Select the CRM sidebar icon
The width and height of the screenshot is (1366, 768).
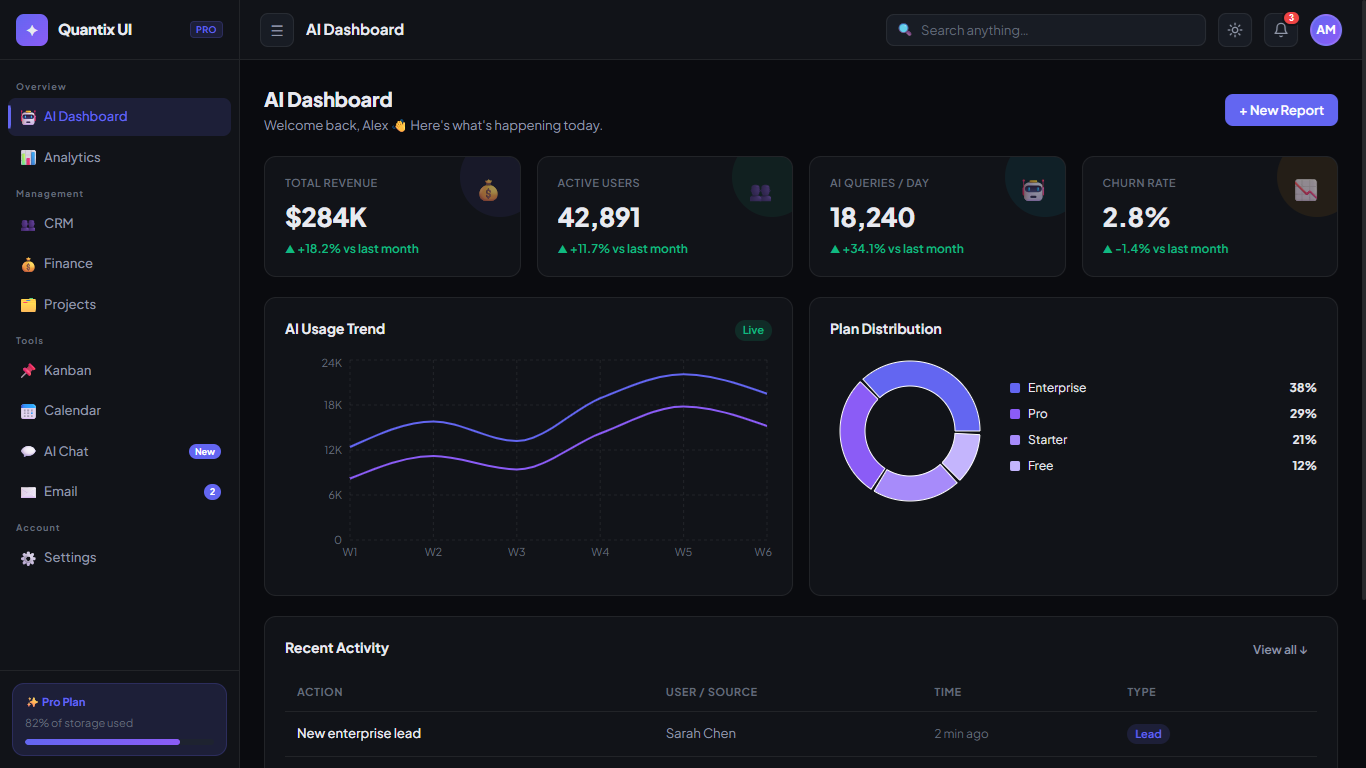(x=29, y=224)
